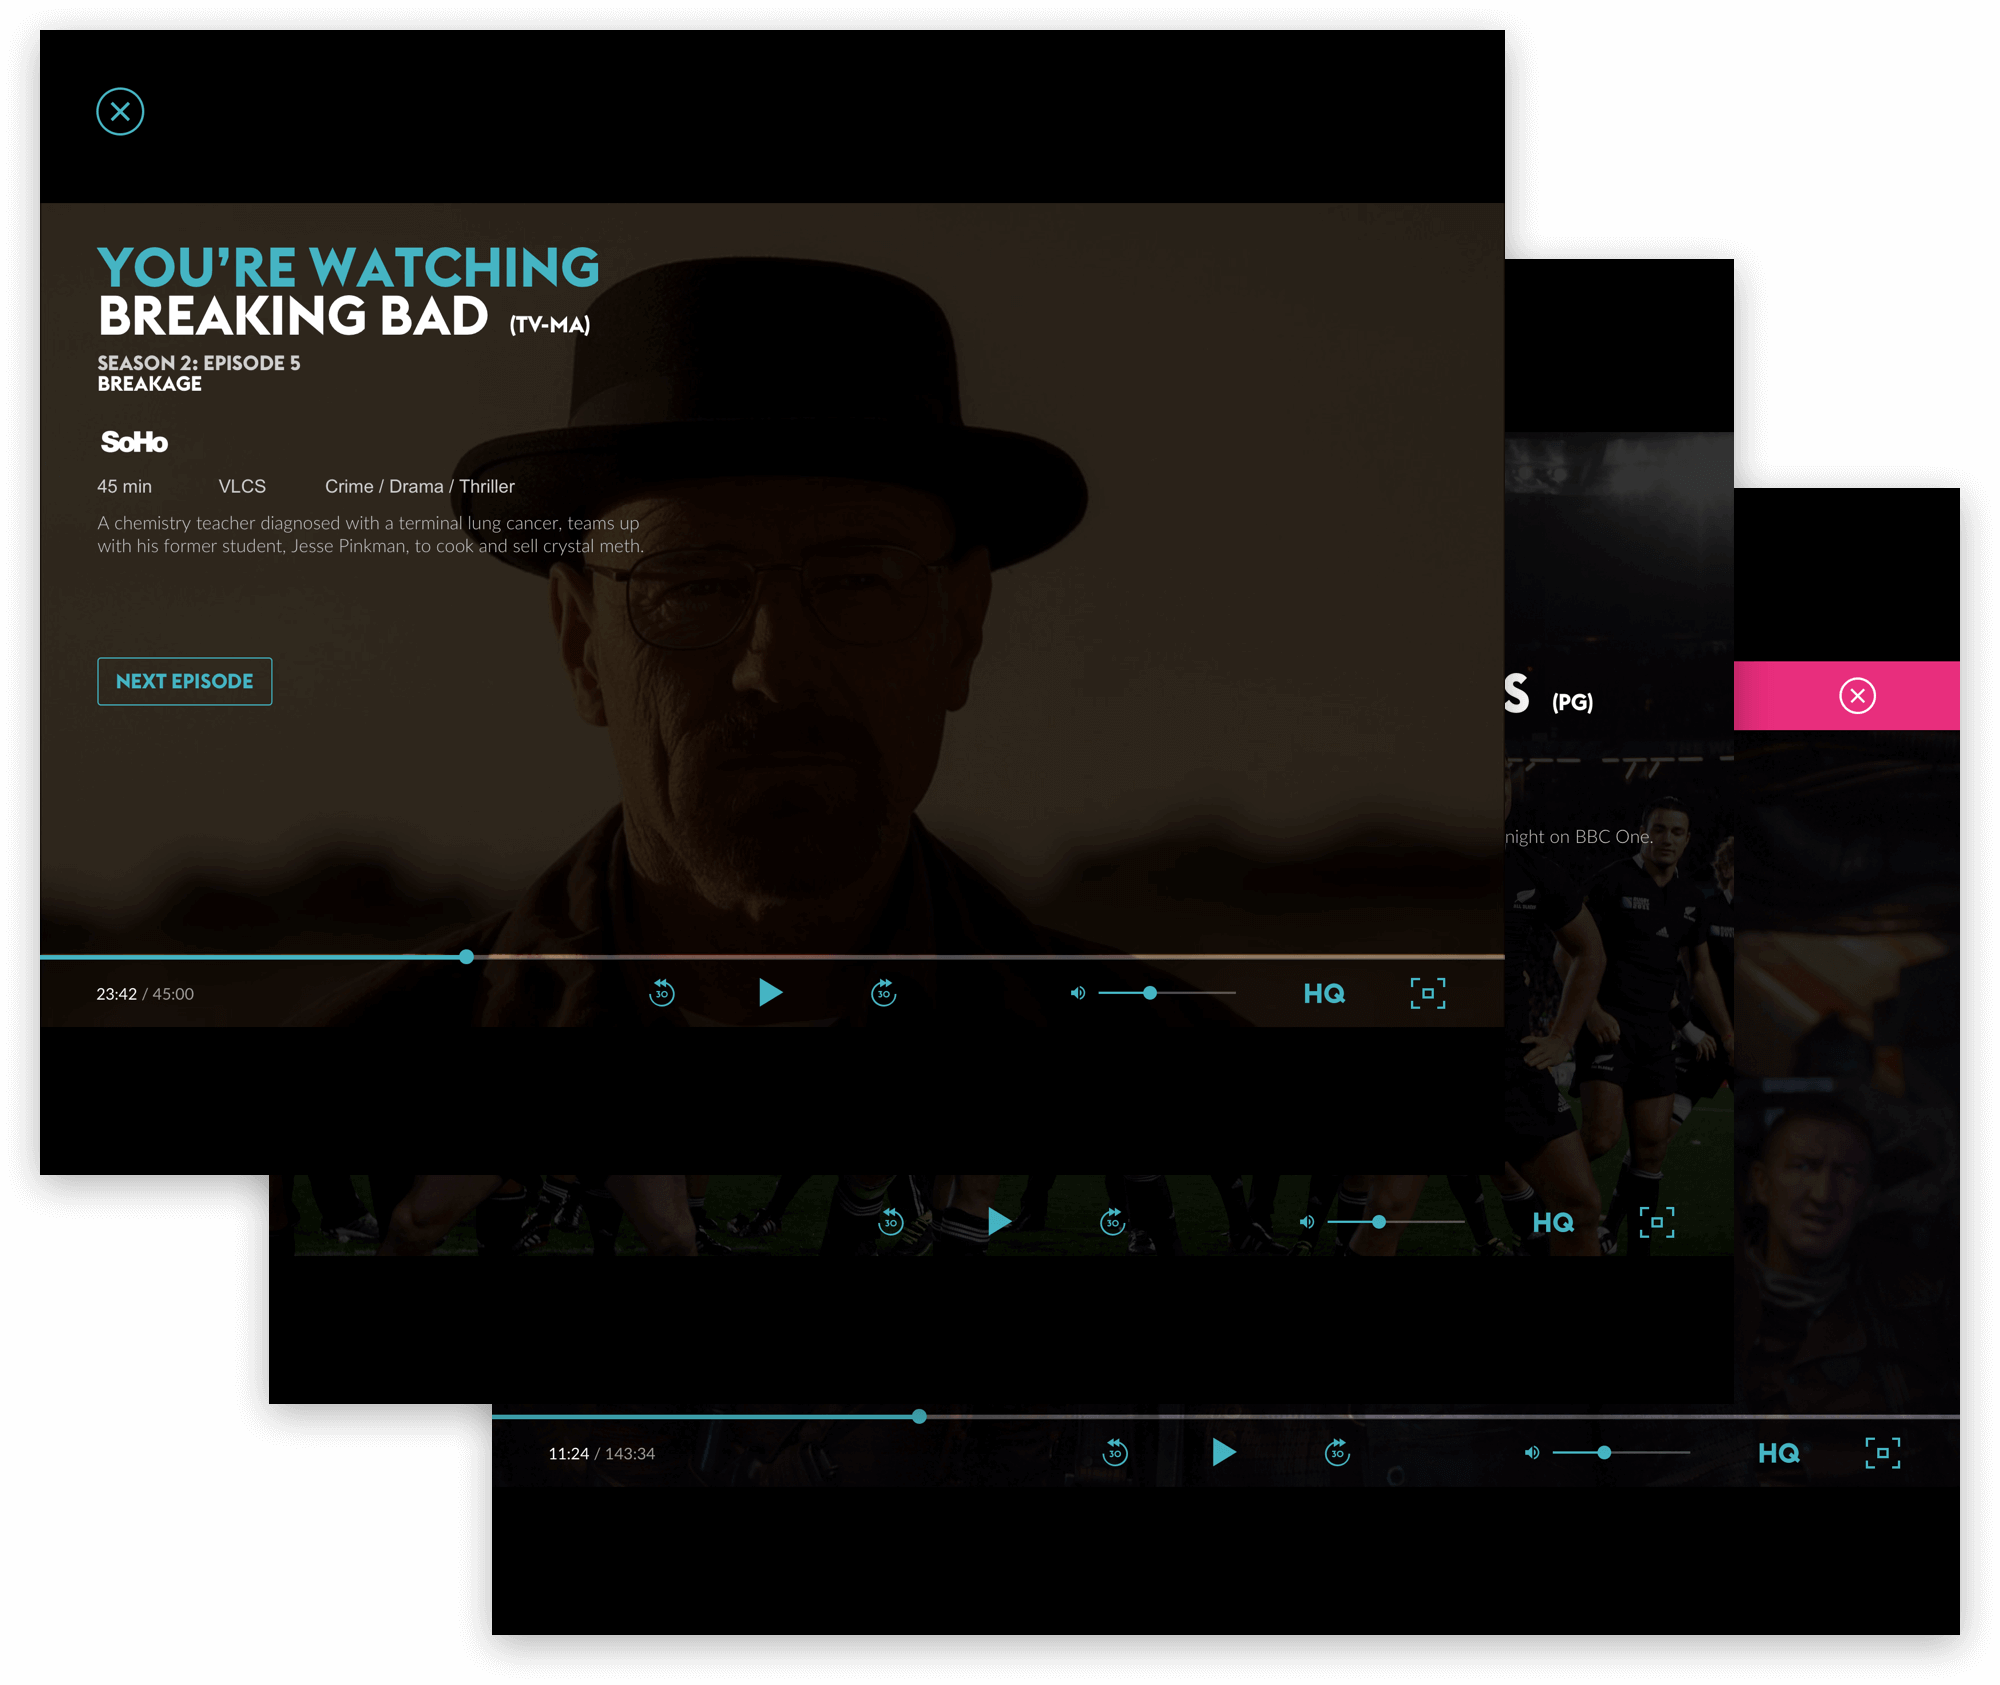Enter fullscreen in Breaking Bad player

point(1428,993)
